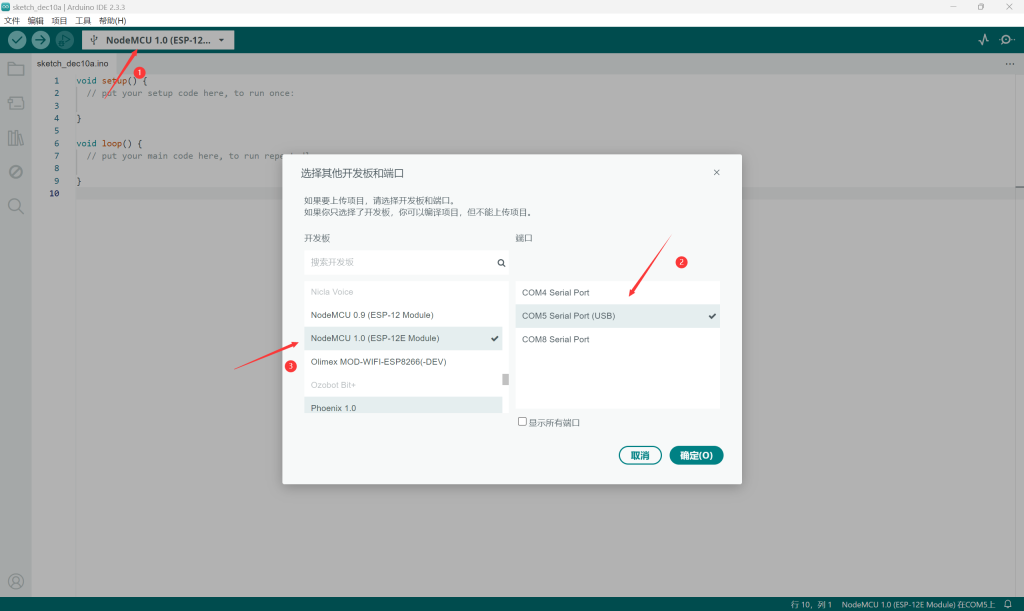Click the user account icon in sidebar
This screenshot has width=1024, height=611.
point(16,581)
